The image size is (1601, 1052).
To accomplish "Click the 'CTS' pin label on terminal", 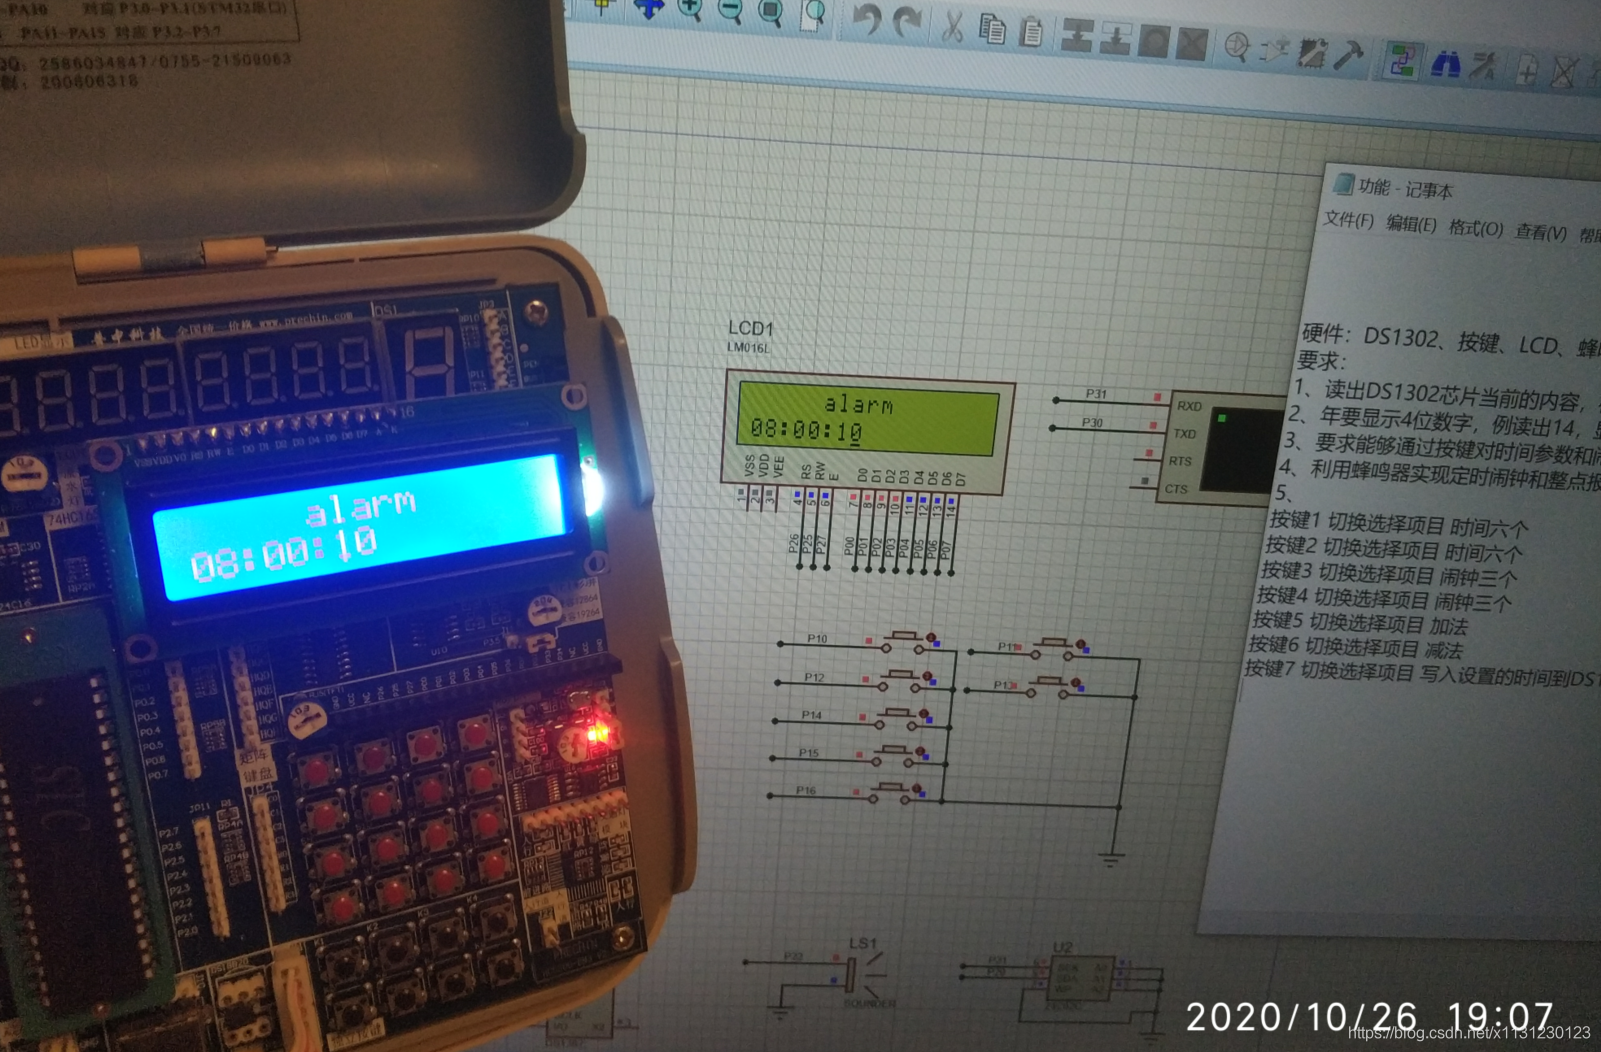I will coord(1176,489).
